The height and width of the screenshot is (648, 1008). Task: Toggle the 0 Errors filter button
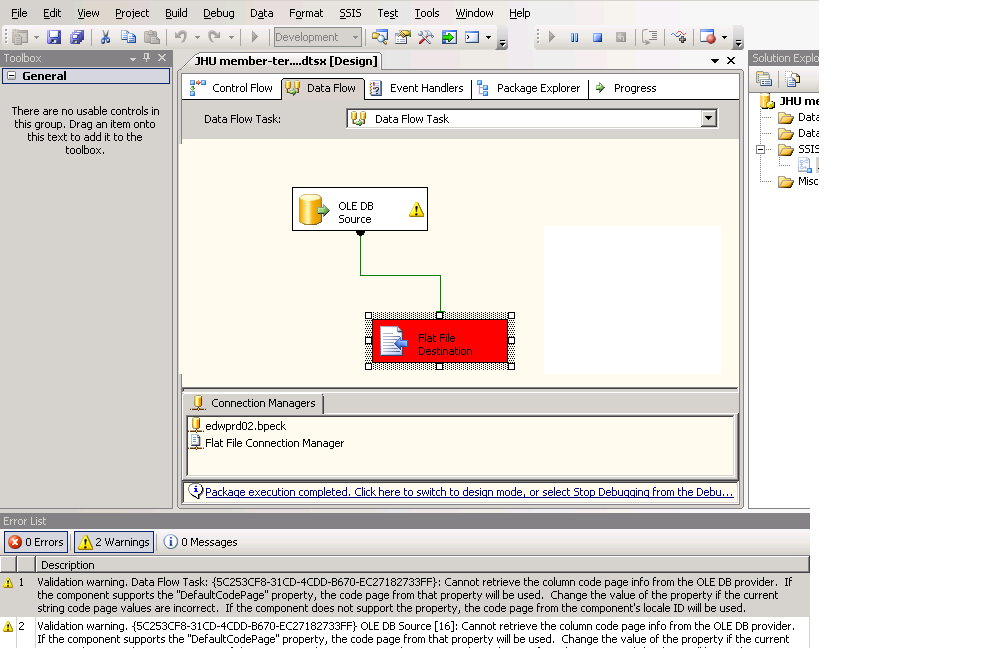36,542
